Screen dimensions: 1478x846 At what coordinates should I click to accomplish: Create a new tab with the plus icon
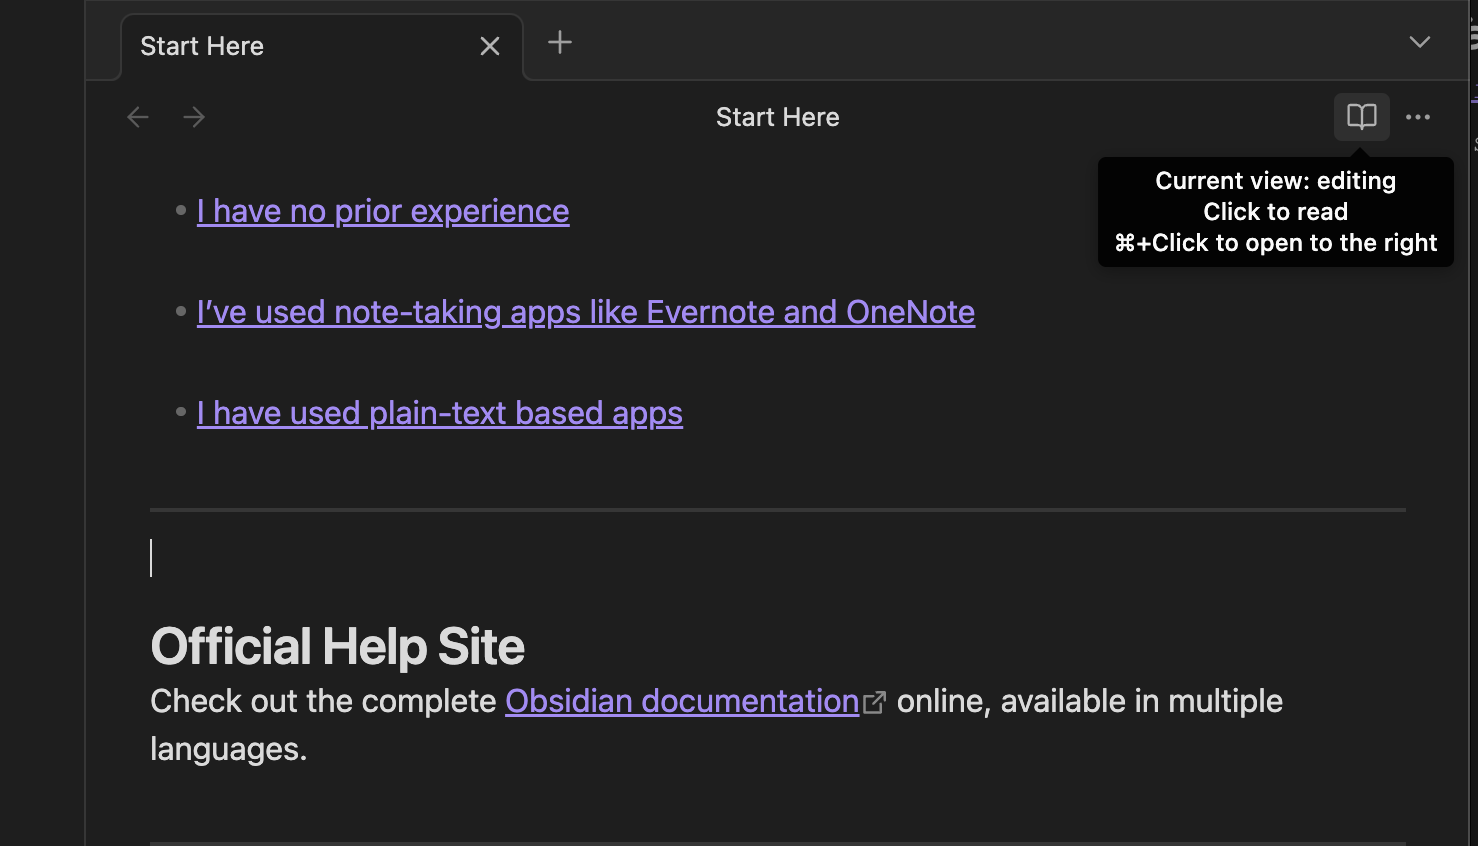click(x=559, y=42)
